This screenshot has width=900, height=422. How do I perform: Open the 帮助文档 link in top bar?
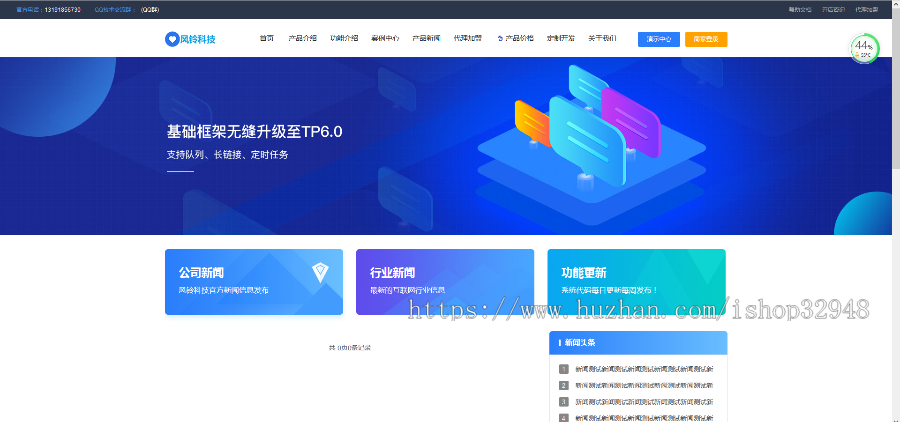pyautogui.click(x=800, y=9)
